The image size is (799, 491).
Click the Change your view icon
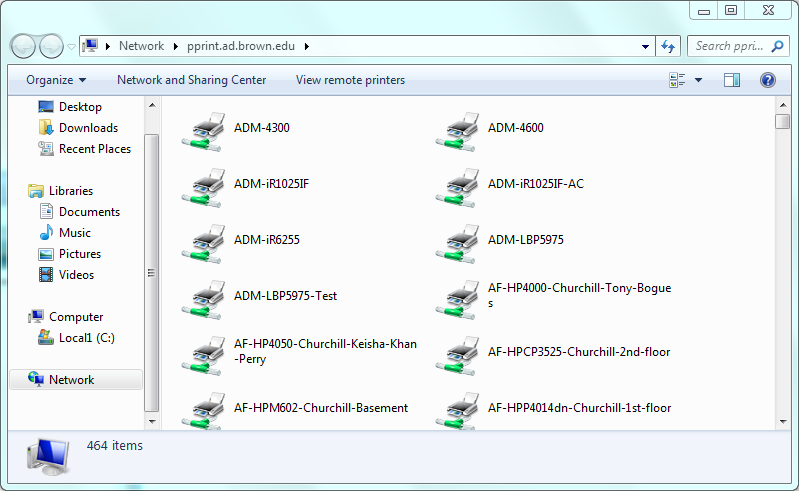pyautogui.click(x=677, y=80)
